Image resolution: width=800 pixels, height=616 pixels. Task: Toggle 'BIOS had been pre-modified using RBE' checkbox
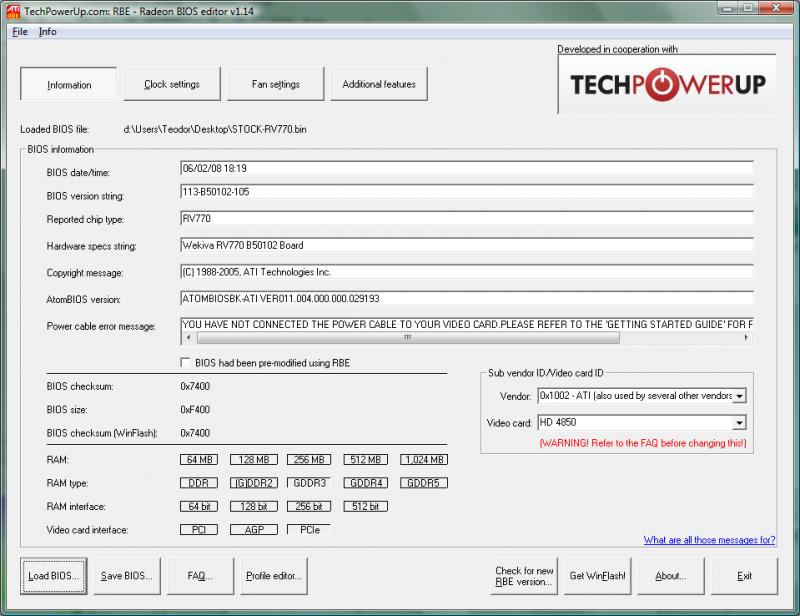pyautogui.click(x=185, y=362)
